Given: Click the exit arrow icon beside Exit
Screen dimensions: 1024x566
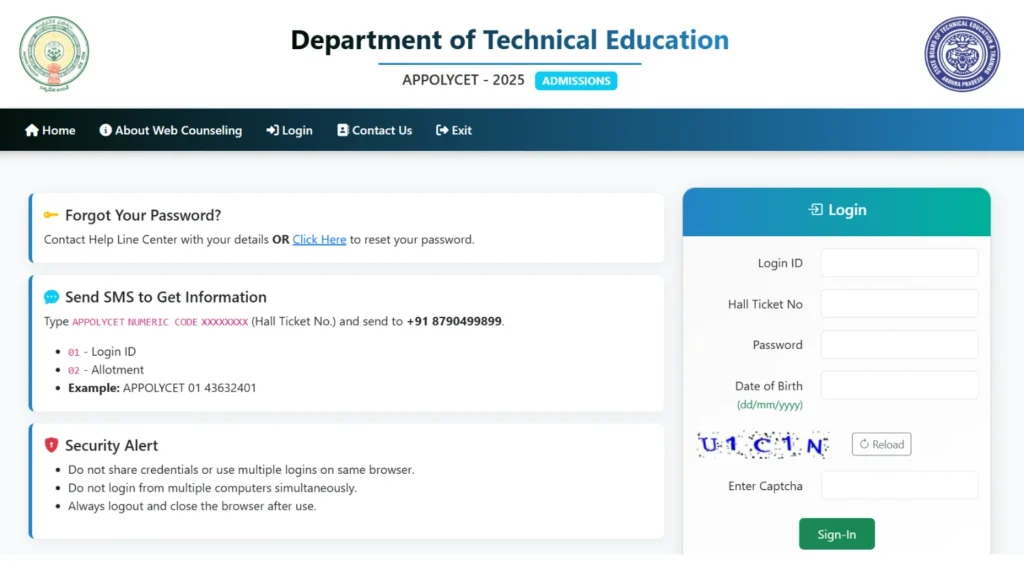Looking at the screenshot, I should point(442,130).
